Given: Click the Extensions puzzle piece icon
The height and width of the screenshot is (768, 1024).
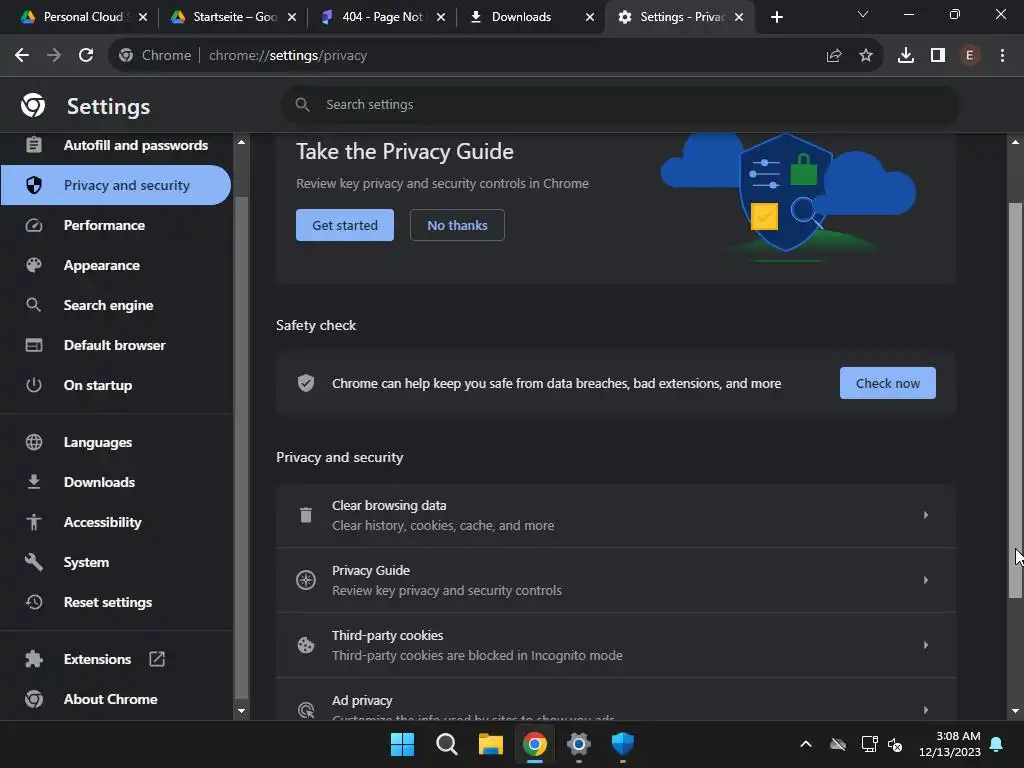Looking at the screenshot, I should point(34,659).
